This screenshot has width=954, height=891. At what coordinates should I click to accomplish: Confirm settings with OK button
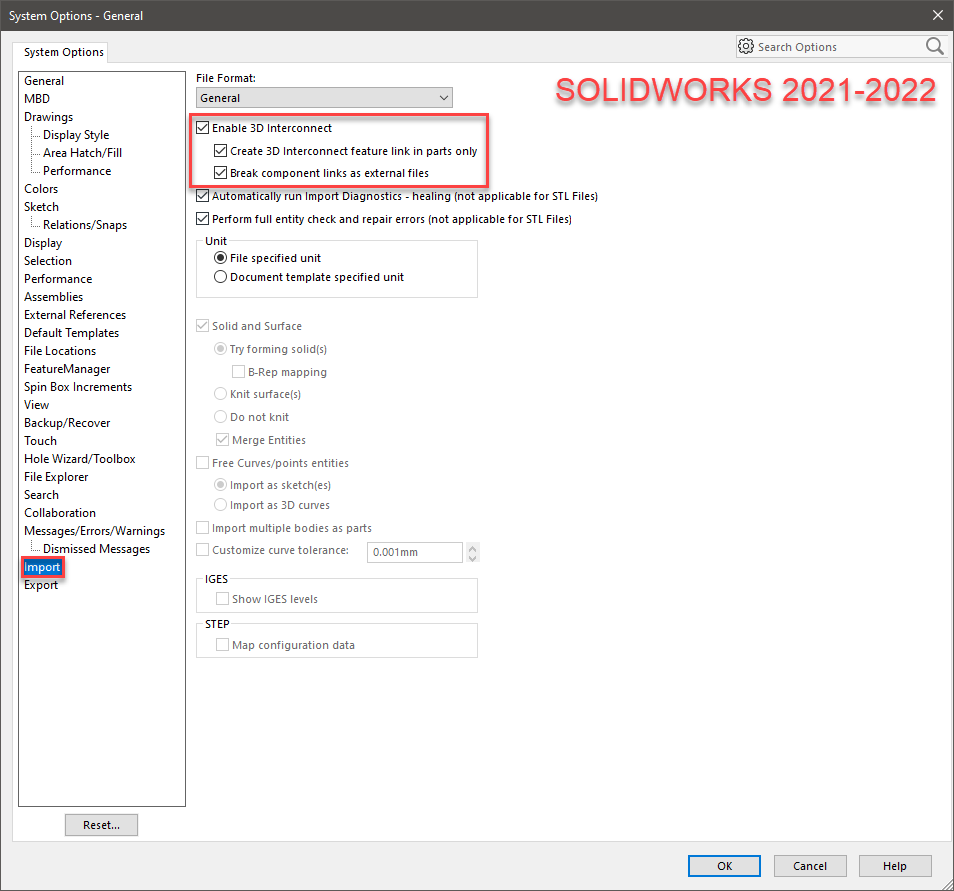pyautogui.click(x=724, y=866)
